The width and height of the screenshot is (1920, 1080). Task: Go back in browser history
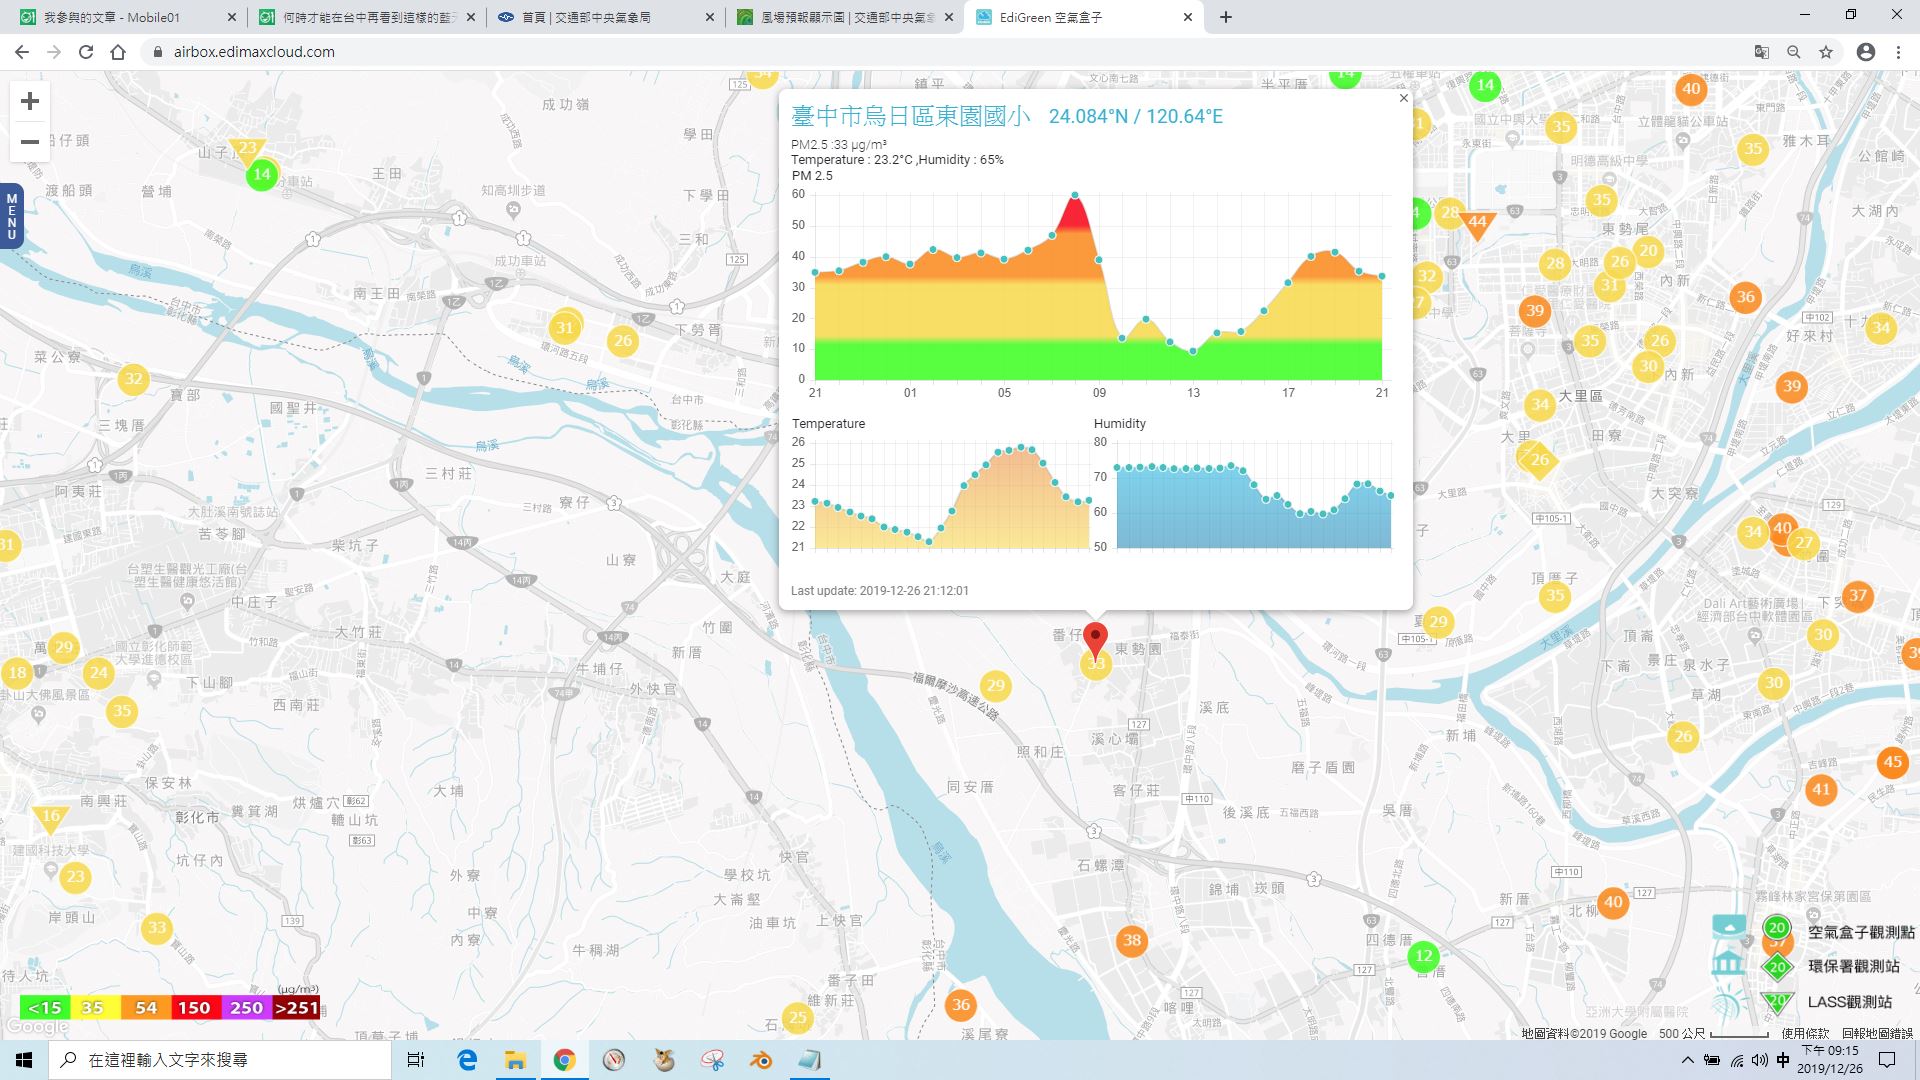coord(22,52)
